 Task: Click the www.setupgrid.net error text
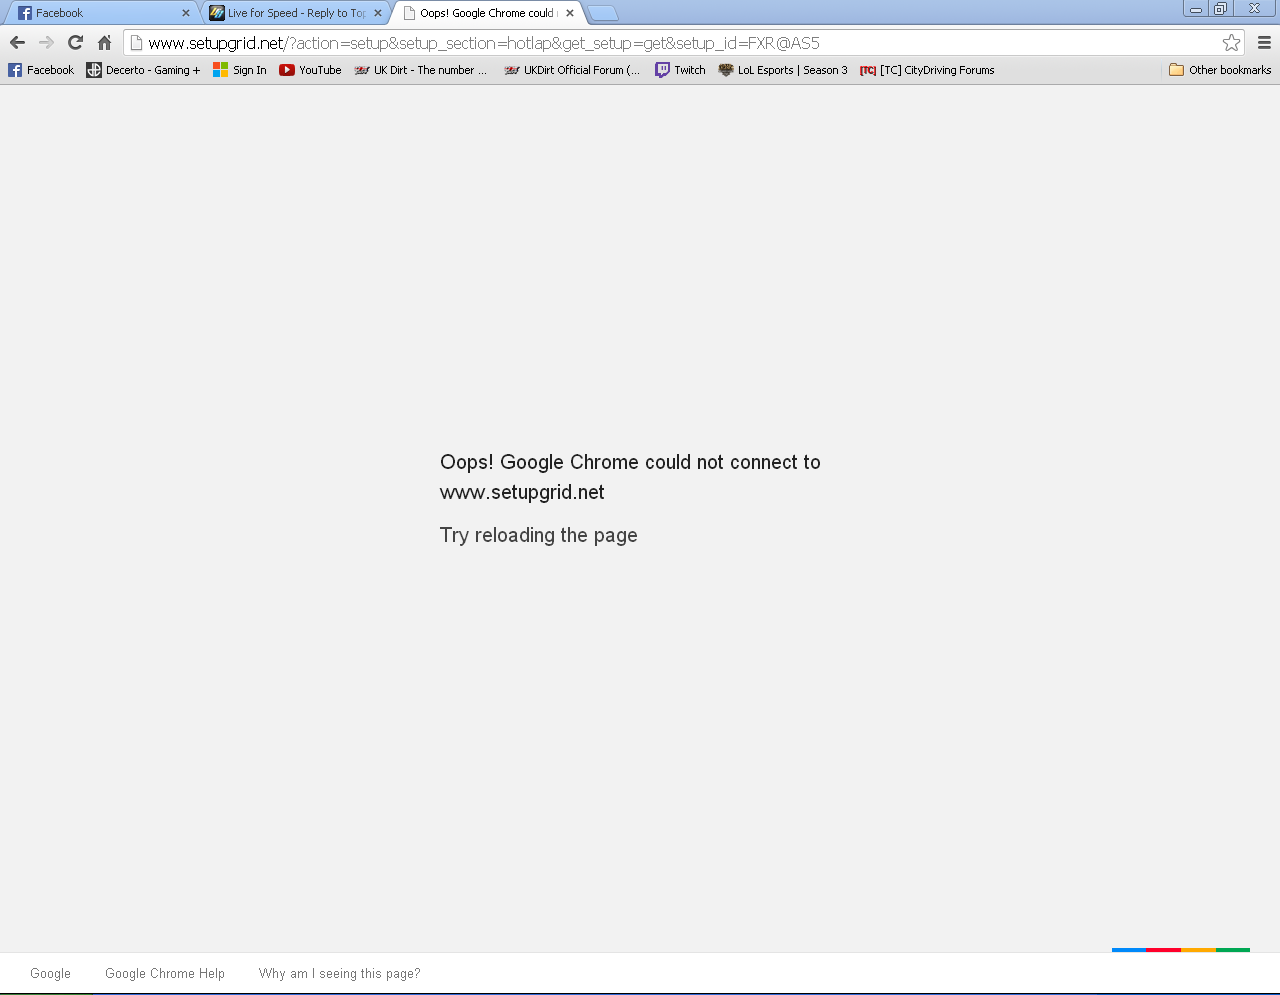click(x=522, y=492)
